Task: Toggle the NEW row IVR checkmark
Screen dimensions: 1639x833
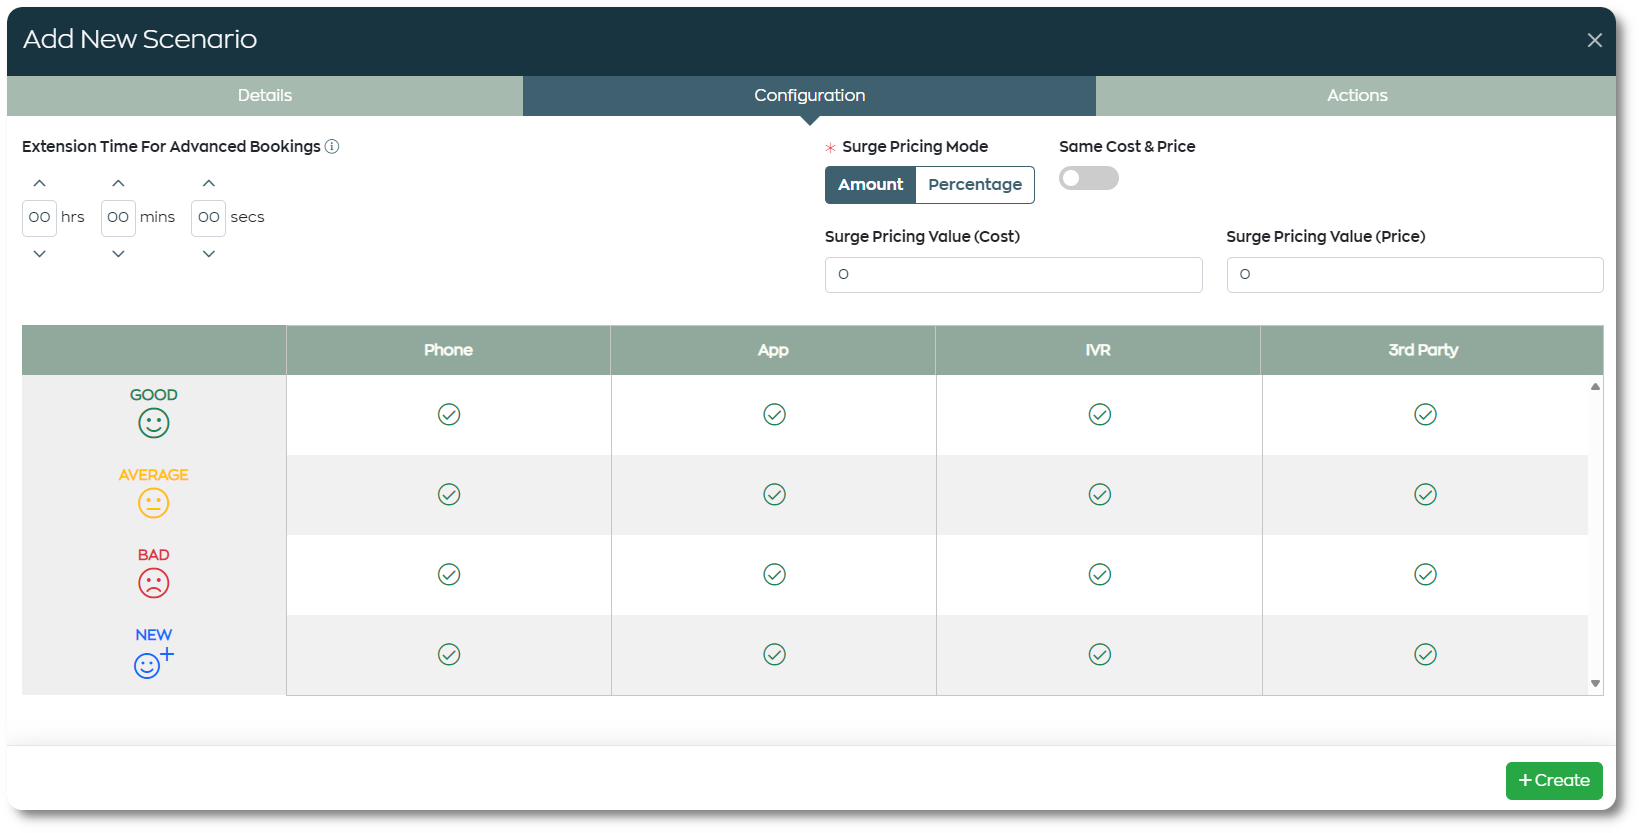Action: pos(1100,654)
